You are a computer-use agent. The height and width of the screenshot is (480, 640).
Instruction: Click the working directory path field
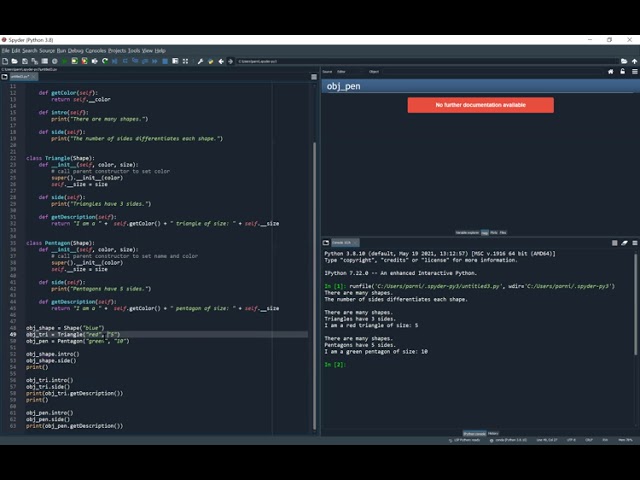coord(427,61)
